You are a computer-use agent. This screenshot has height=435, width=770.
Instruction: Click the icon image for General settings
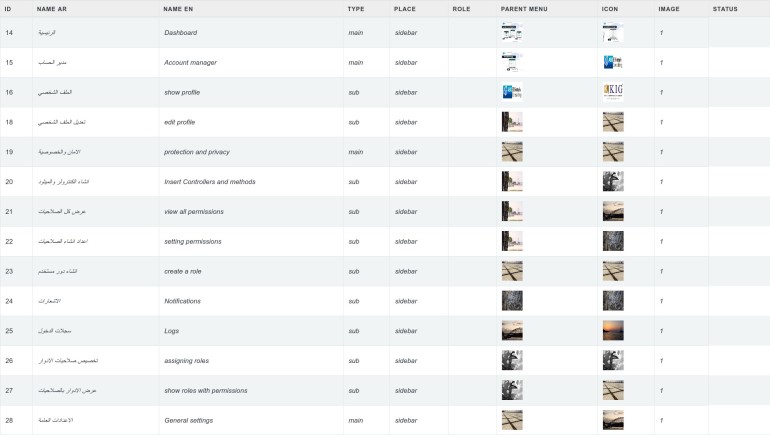pos(613,420)
